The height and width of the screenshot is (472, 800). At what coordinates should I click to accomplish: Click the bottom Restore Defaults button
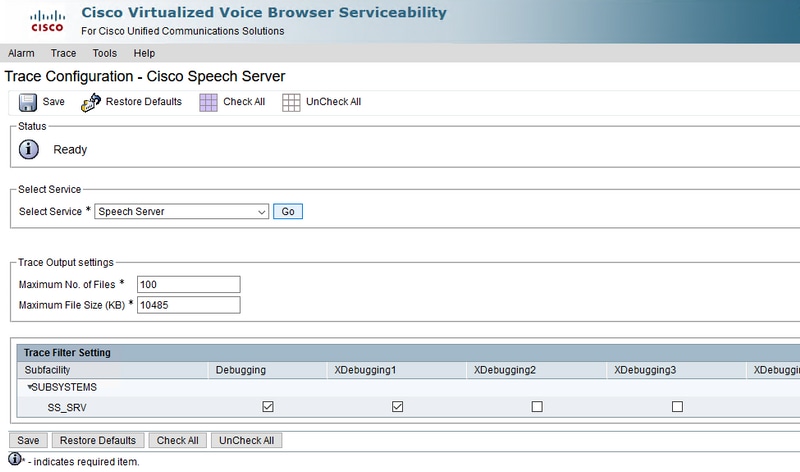[98, 440]
